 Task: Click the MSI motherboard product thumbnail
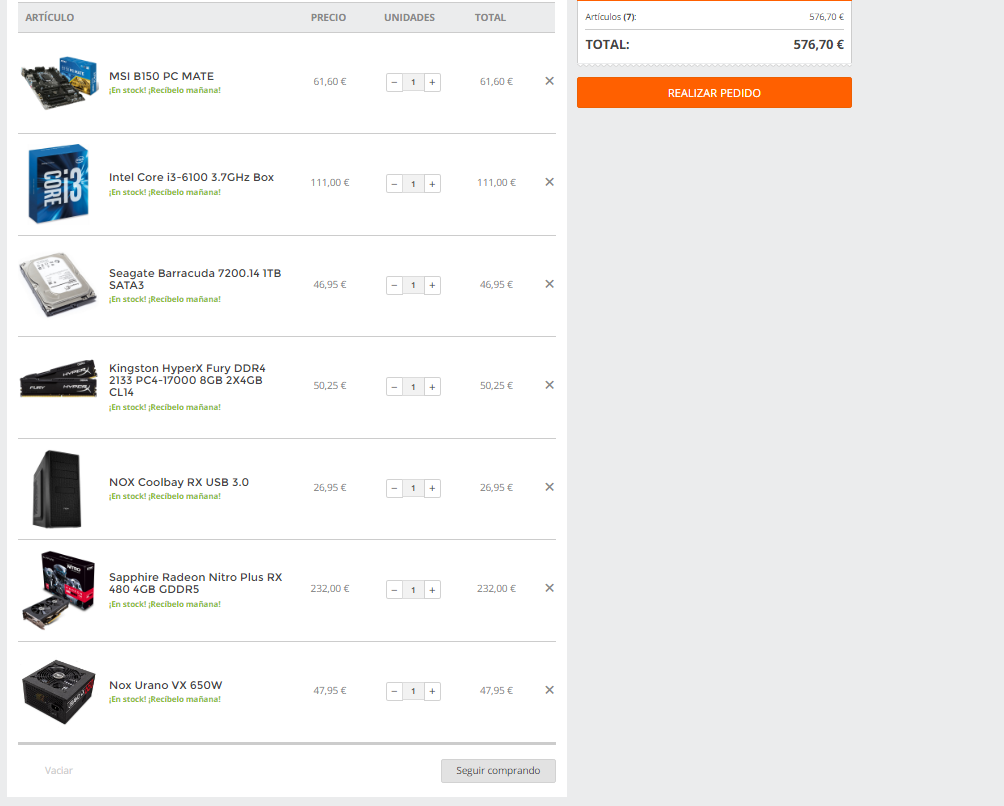click(59, 83)
